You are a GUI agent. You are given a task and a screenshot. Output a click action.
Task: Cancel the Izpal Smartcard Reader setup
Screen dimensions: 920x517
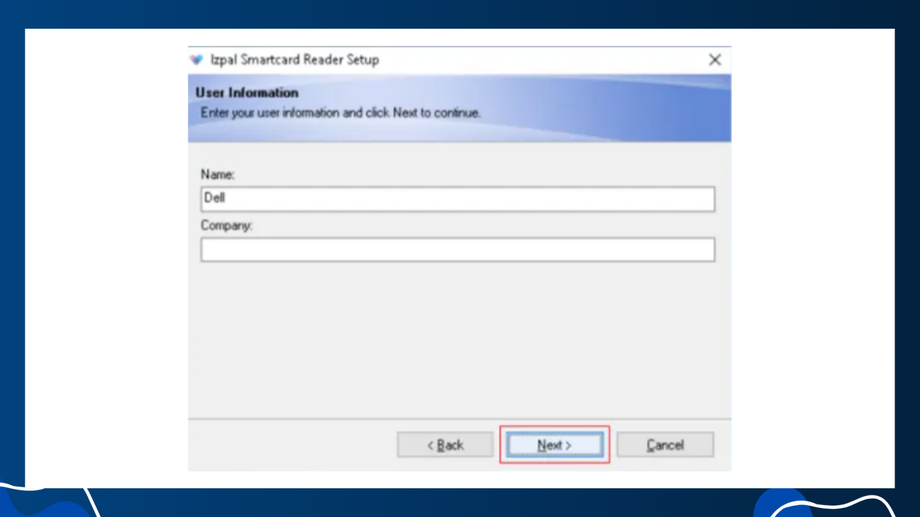[665, 445]
